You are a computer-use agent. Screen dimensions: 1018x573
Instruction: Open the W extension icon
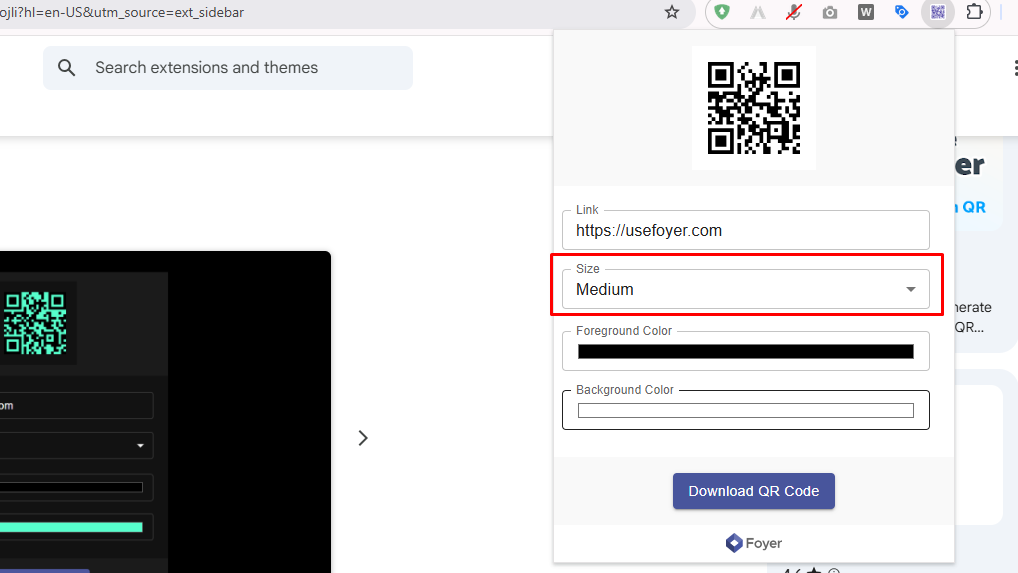(865, 12)
